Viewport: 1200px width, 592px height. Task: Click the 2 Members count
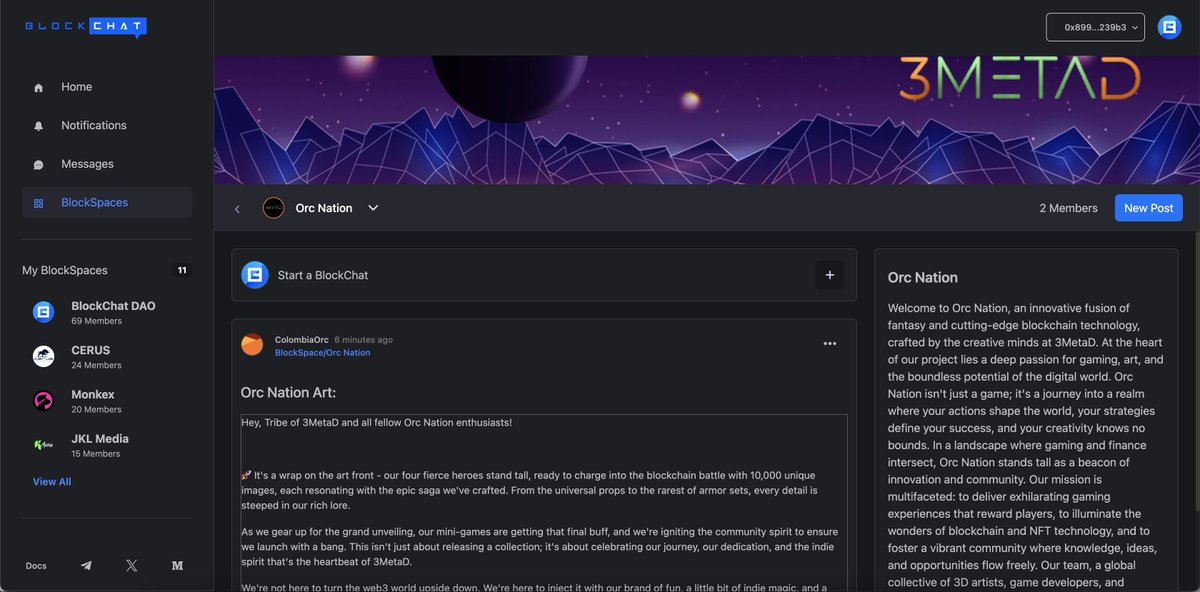[x=1068, y=208]
